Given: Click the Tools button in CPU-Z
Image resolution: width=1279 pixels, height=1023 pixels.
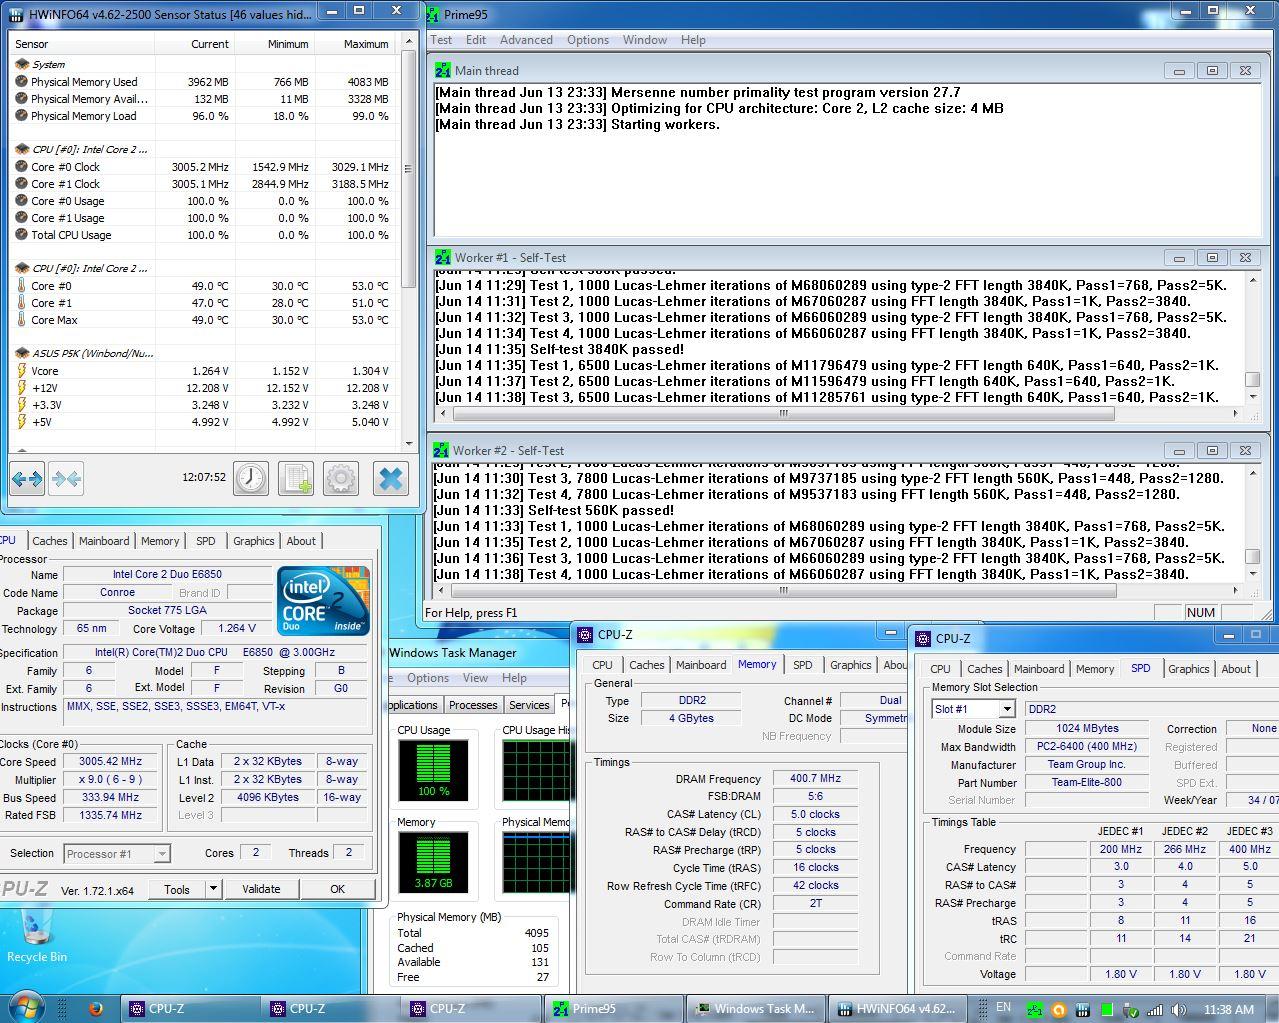Looking at the screenshot, I should point(177,889).
